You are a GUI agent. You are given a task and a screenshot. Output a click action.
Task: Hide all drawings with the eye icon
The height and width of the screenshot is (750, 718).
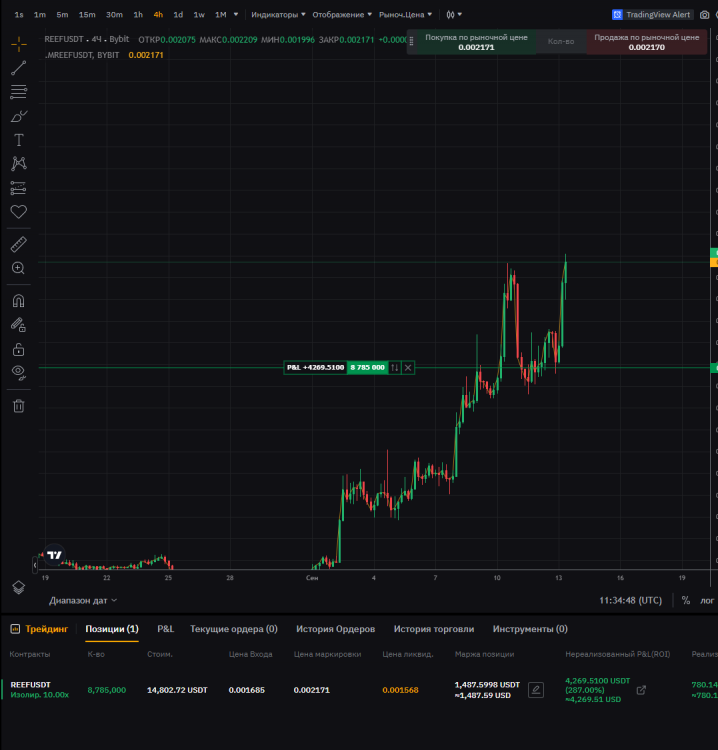coord(18,372)
